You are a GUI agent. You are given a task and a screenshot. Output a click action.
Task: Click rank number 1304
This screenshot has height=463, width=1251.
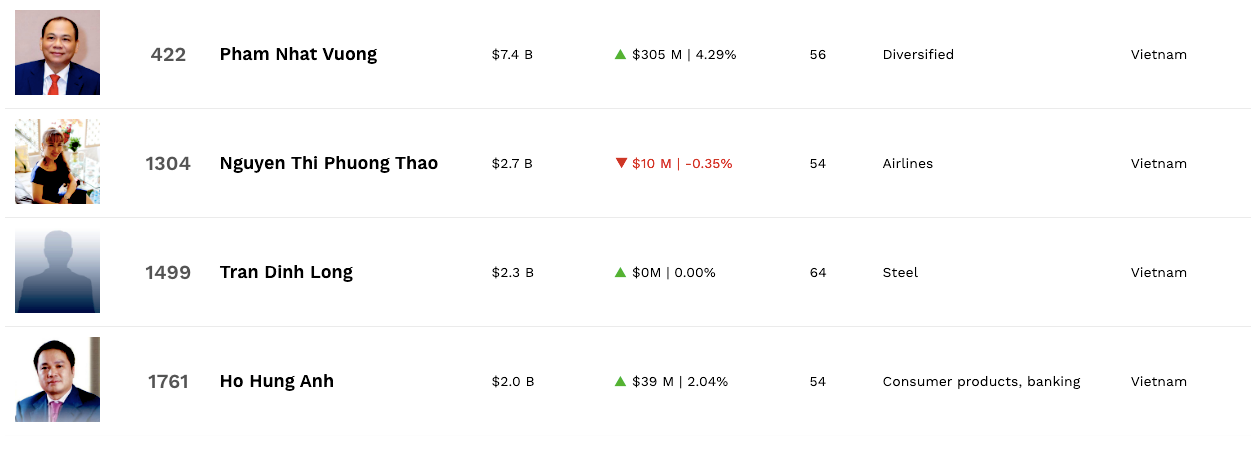click(168, 163)
